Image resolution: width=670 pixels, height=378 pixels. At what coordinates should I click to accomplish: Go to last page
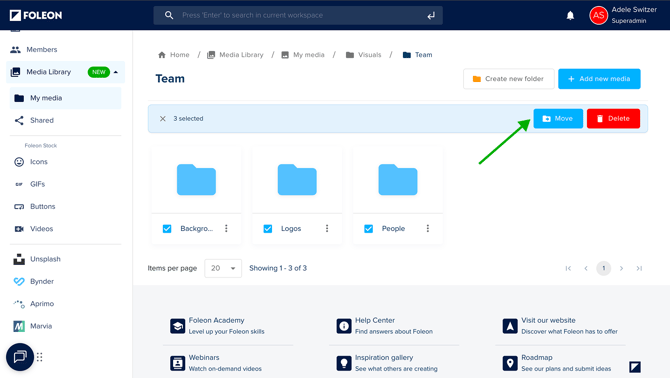(x=639, y=268)
